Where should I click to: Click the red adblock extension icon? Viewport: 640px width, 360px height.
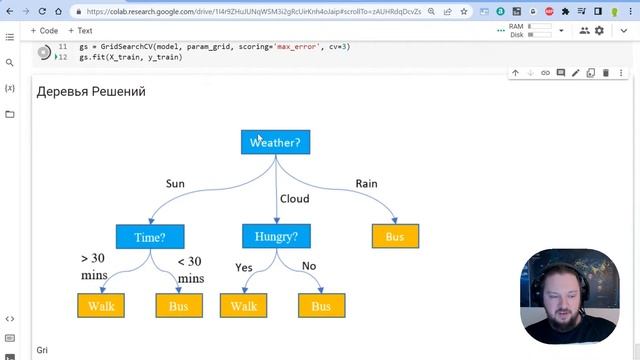[549, 11]
